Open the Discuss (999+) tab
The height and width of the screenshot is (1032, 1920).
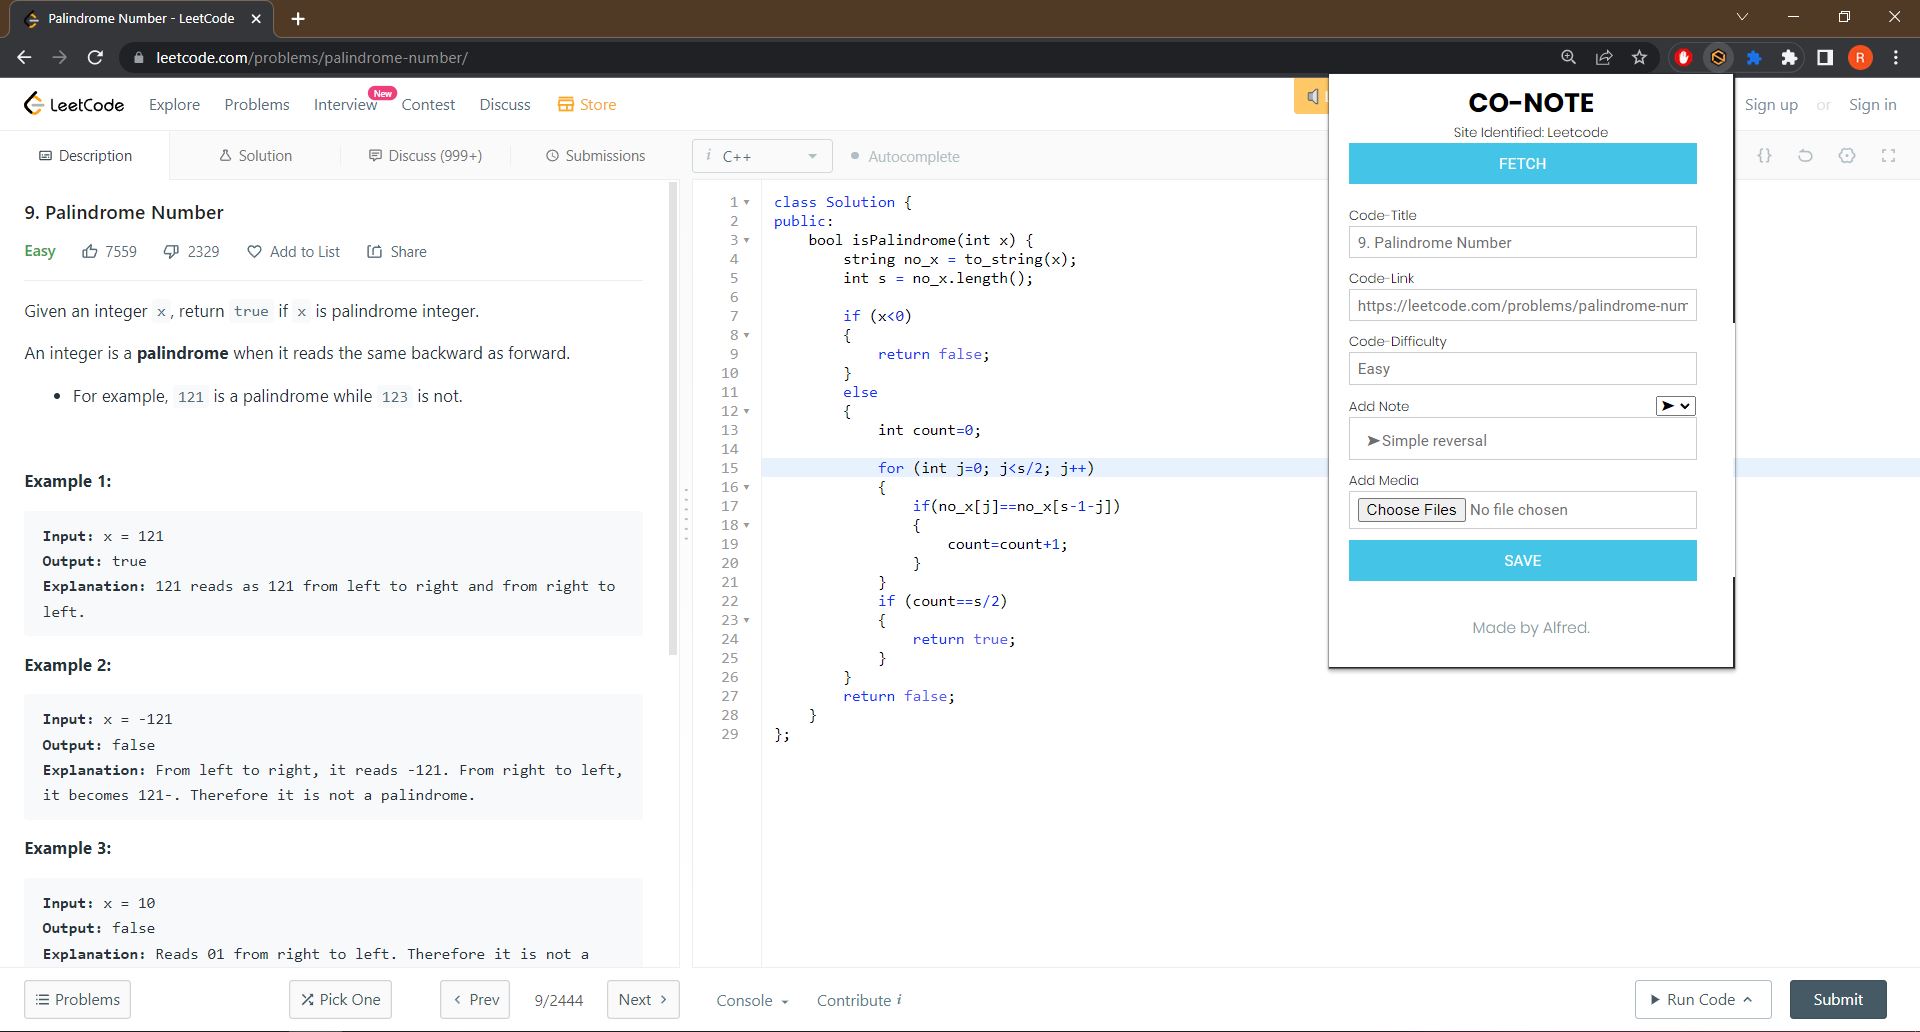point(425,156)
